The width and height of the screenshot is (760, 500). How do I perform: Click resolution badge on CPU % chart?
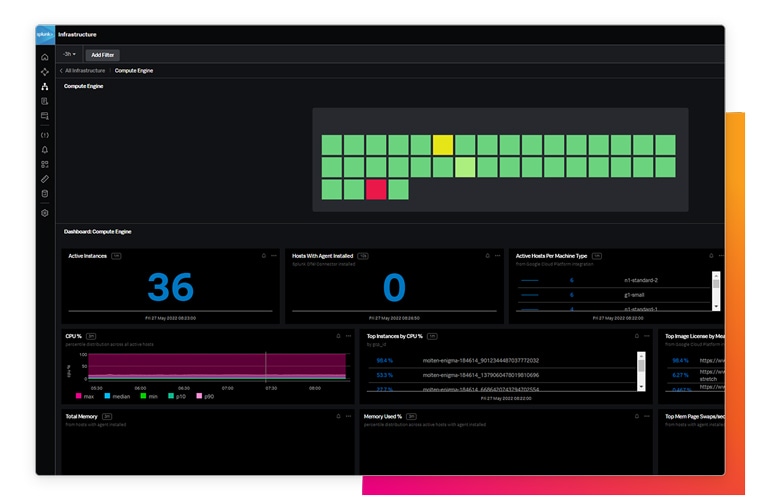(91, 336)
